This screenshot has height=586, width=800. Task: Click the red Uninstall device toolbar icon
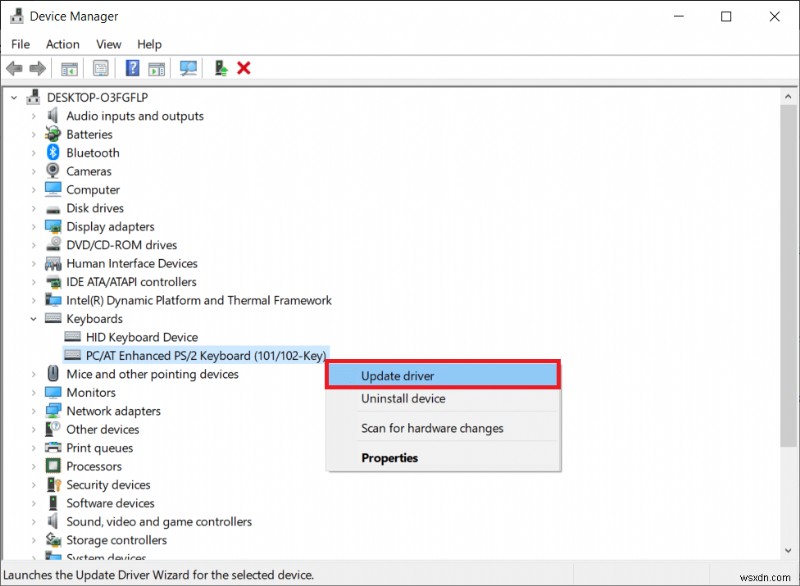pyautogui.click(x=244, y=68)
